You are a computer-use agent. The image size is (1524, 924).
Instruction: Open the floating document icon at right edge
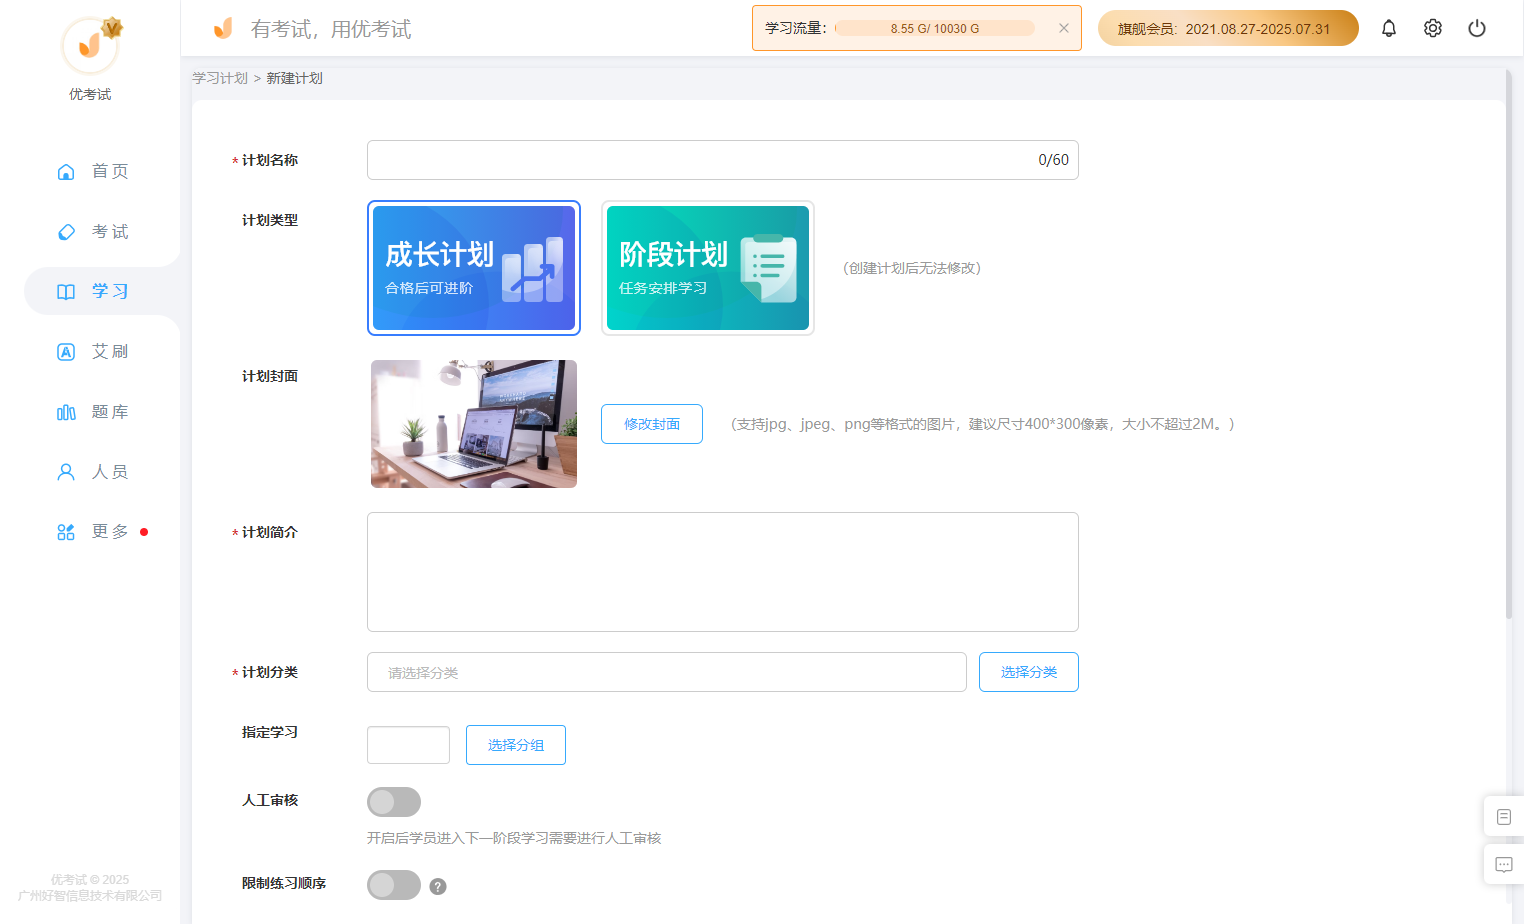[1504, 817]
